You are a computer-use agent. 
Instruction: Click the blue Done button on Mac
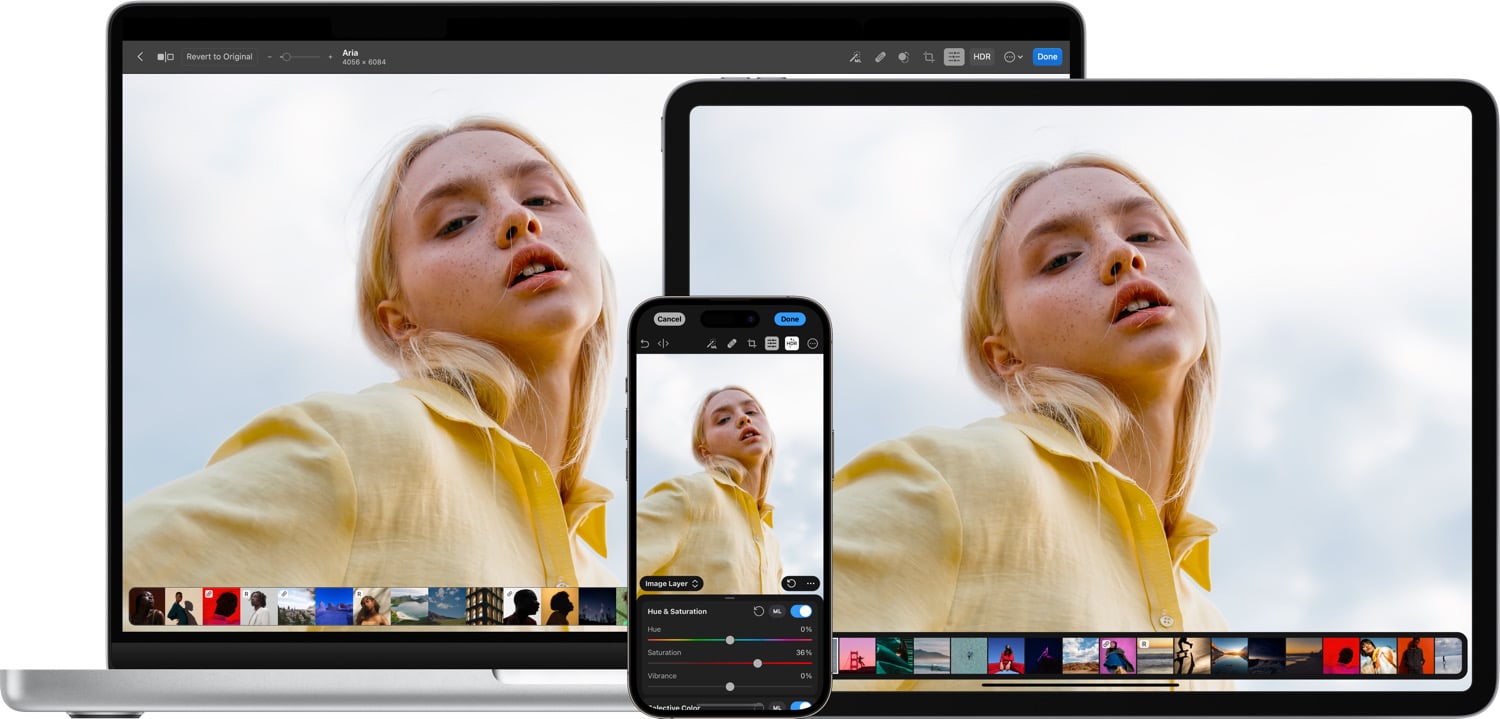pos(1047,57)
